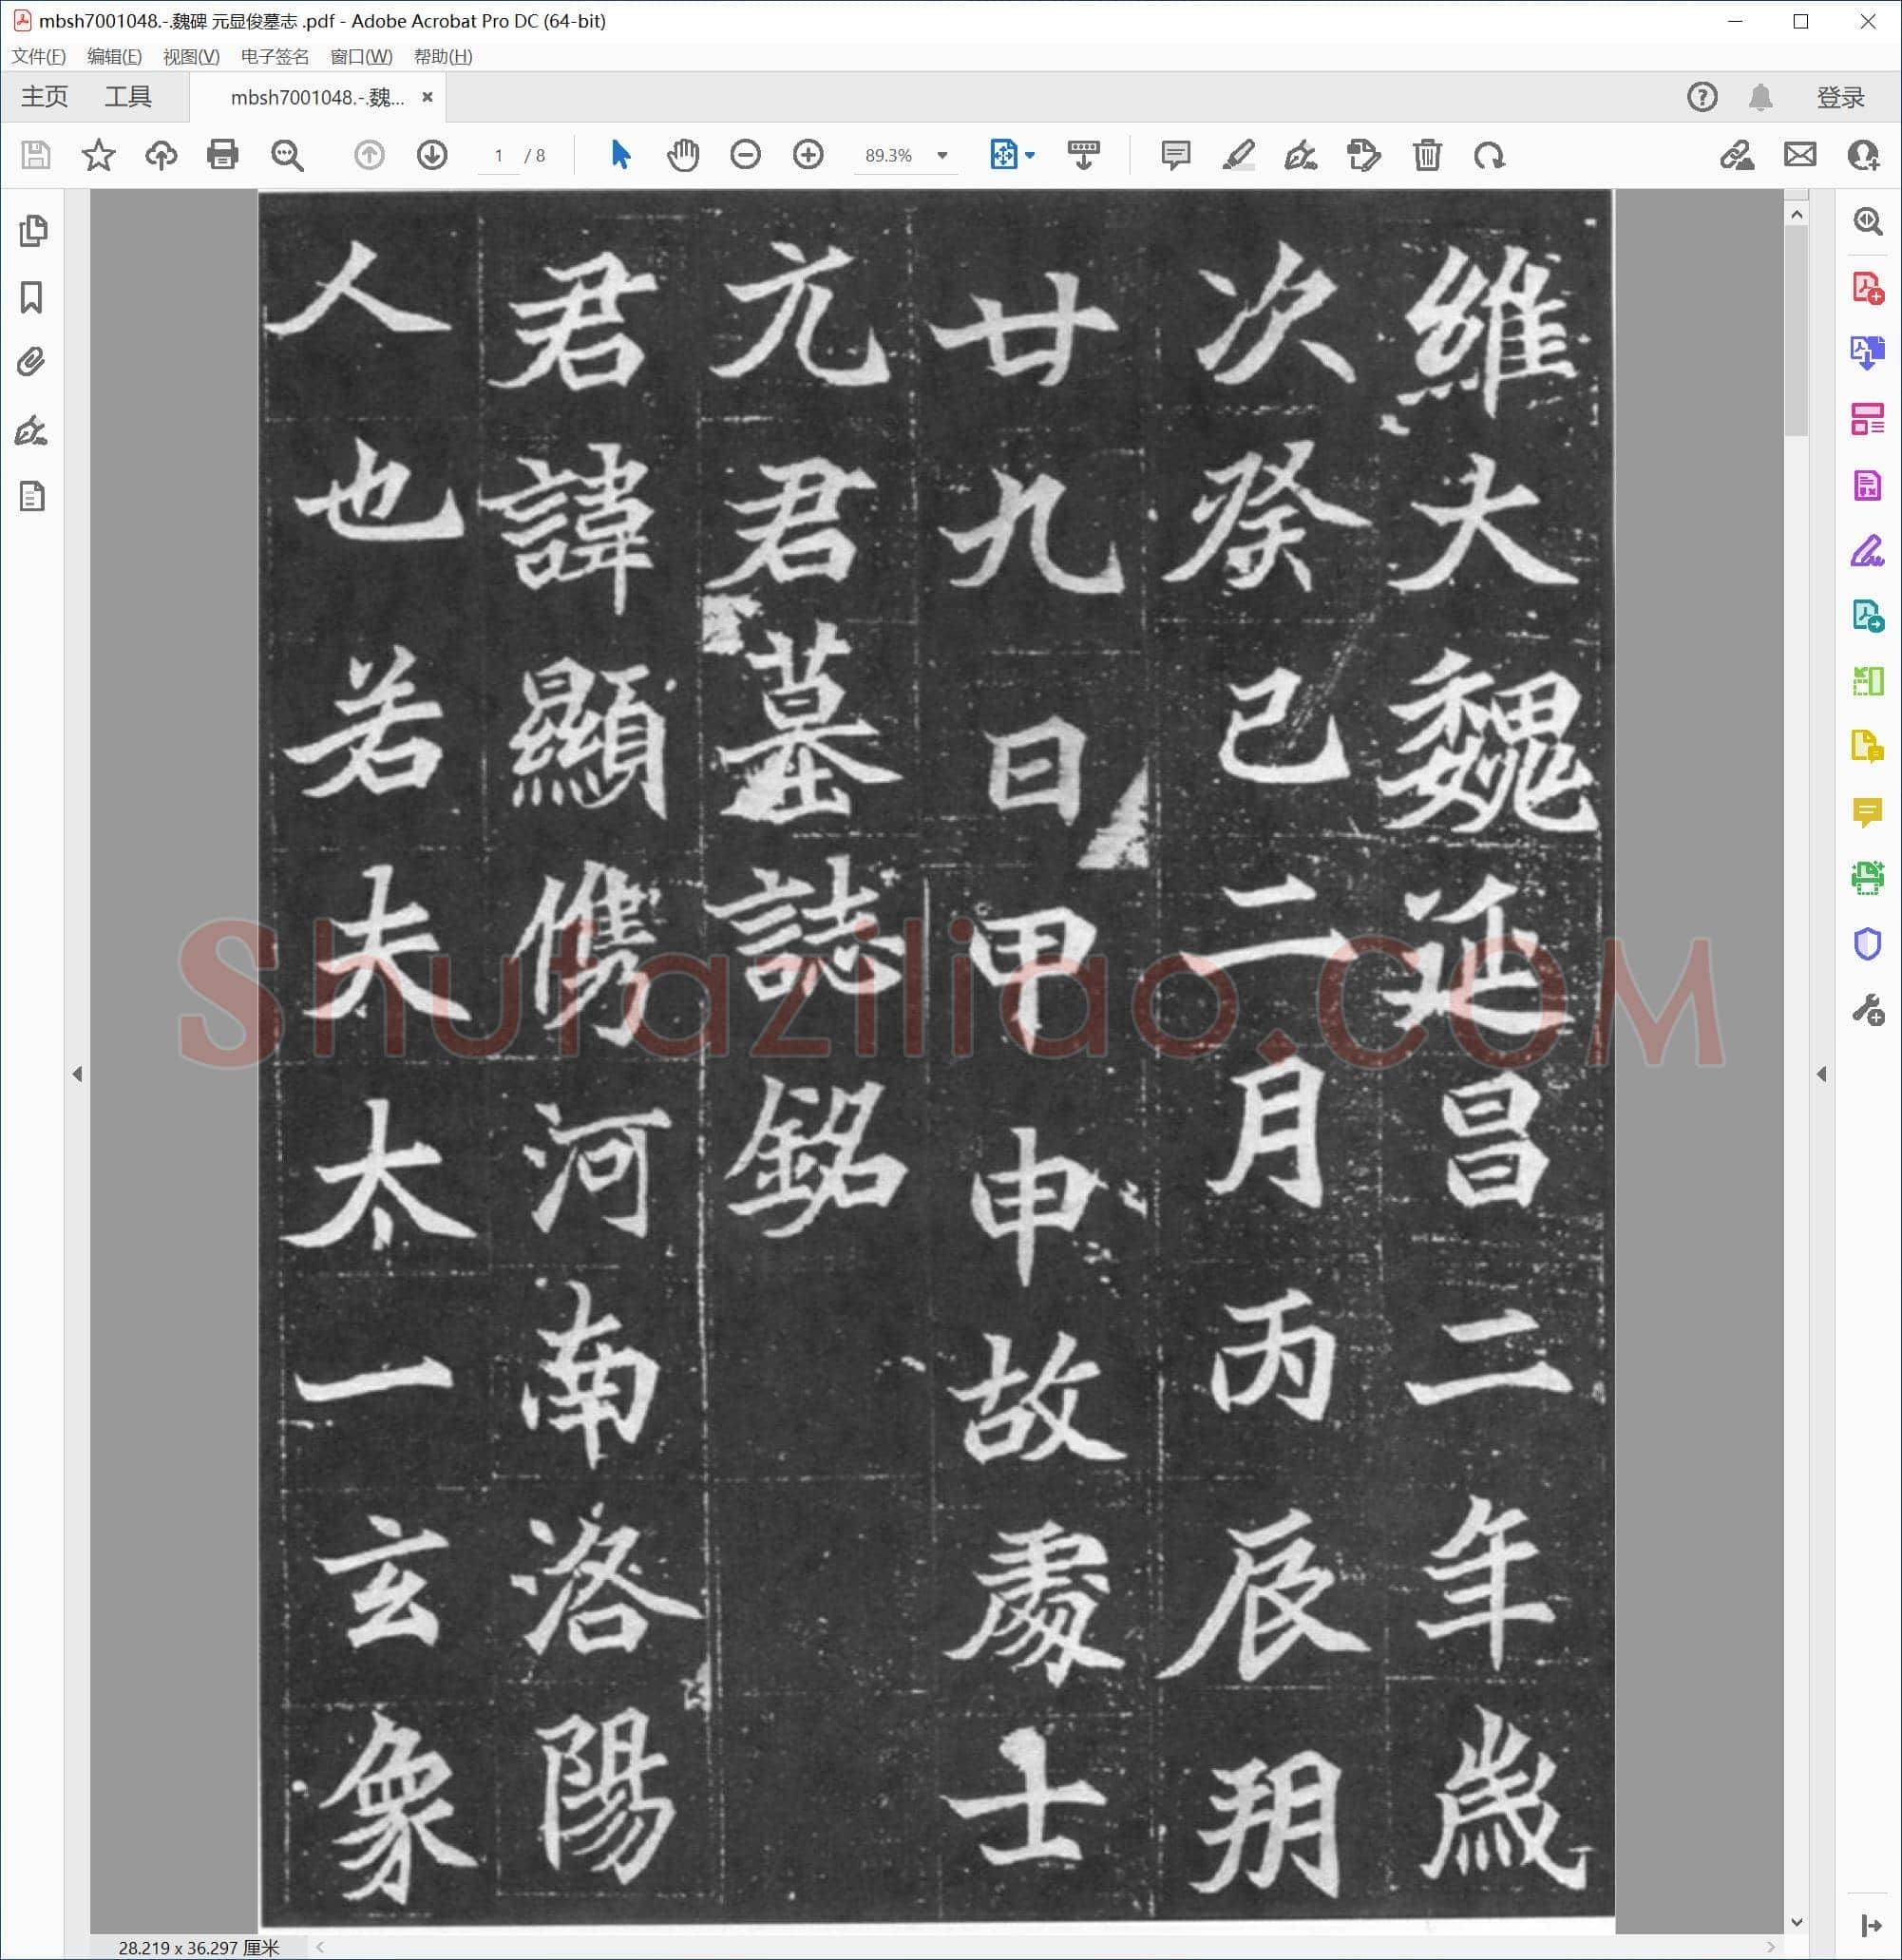Image resolution: width=1902 pixels, height=1960 pixels.
Task: Open More Tools wrench icon
Action: (x=1867, y=1010)
